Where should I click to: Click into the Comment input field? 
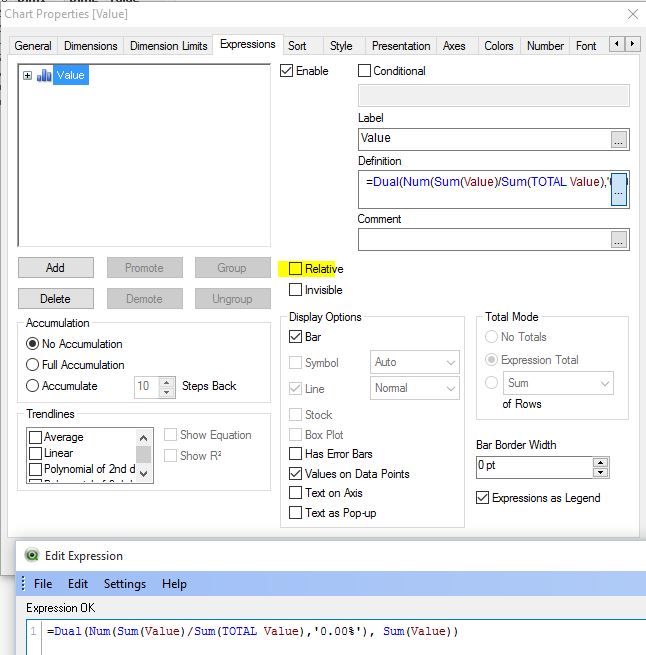point(484,239)
